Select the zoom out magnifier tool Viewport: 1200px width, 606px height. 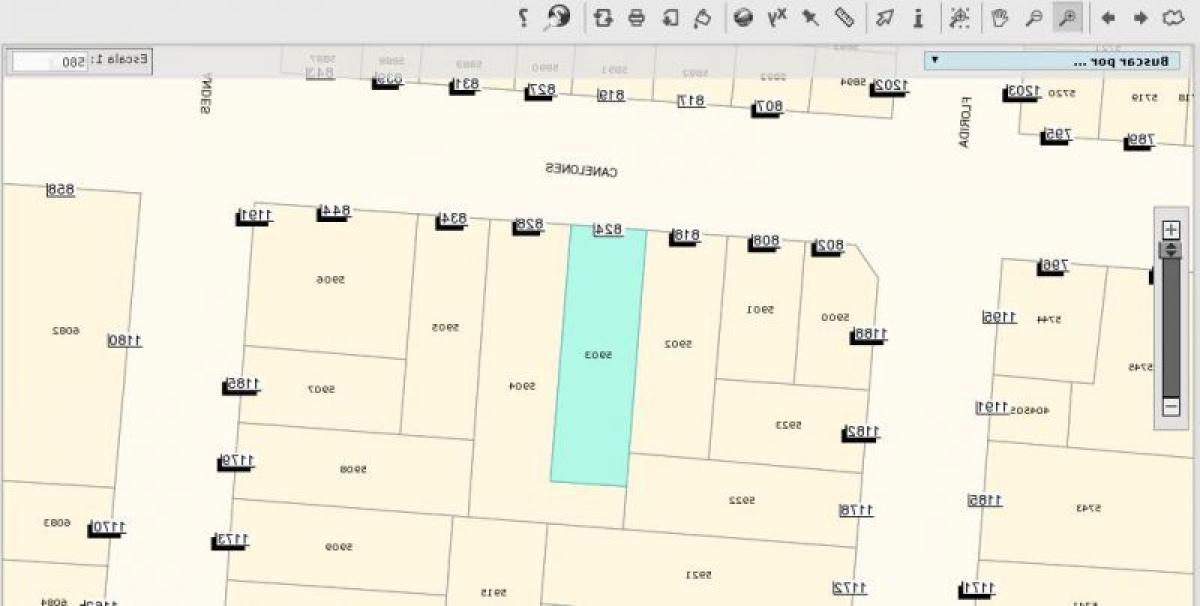click(x=1035, y=18)
